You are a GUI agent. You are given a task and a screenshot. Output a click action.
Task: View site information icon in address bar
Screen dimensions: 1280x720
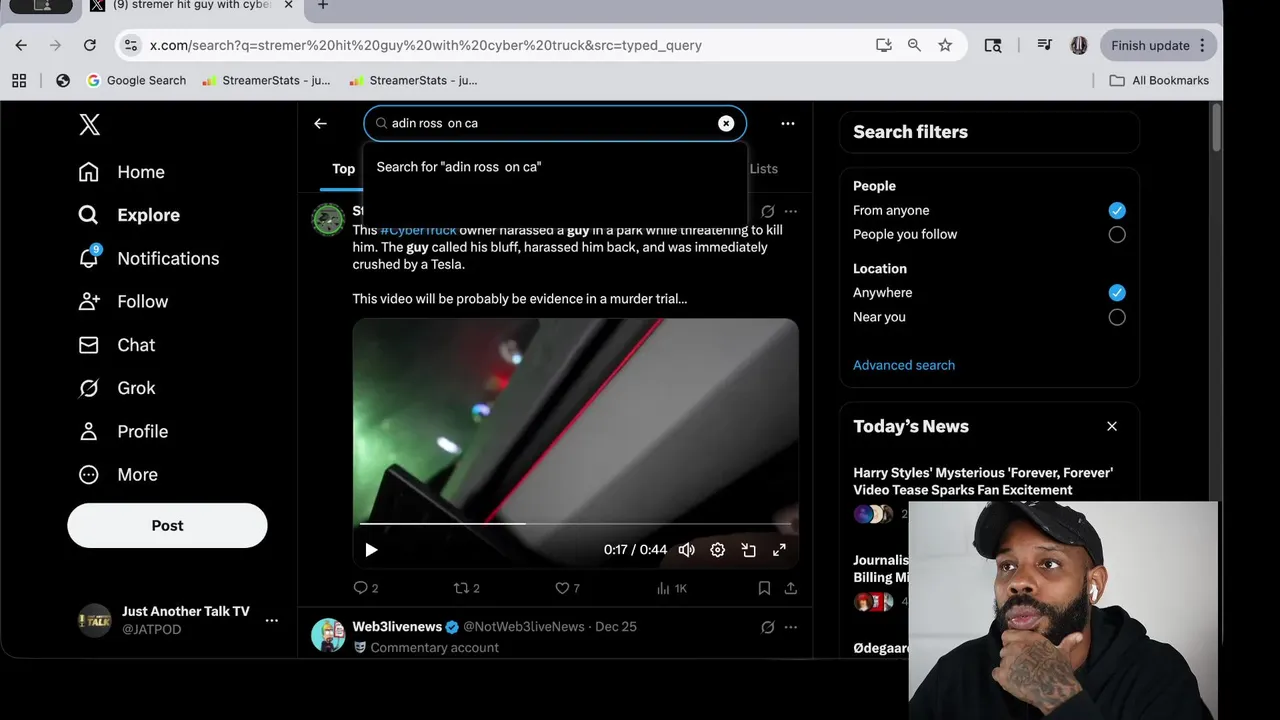click(129, 45)
